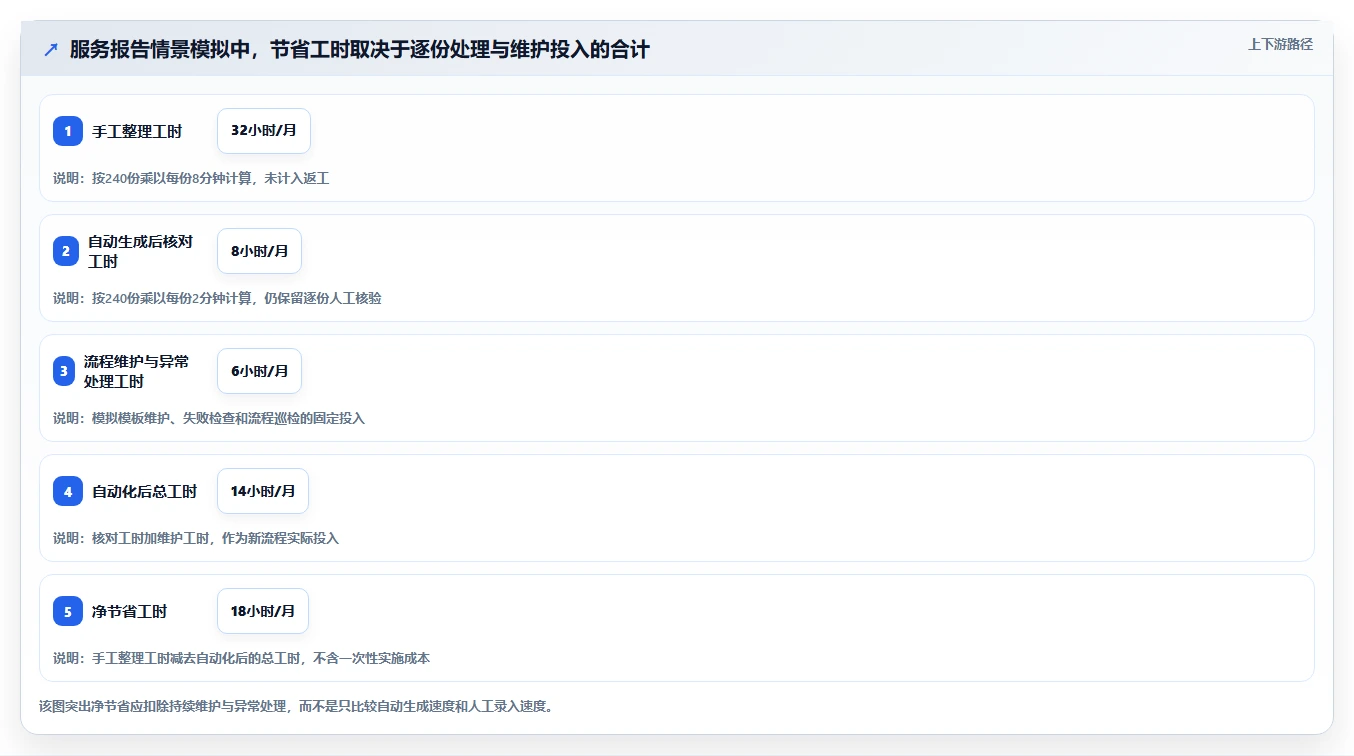Viewport: 1354px width, 756px height.
Task: Click the footer caption 该图突出净节省
Action: [x=296, y=706]
